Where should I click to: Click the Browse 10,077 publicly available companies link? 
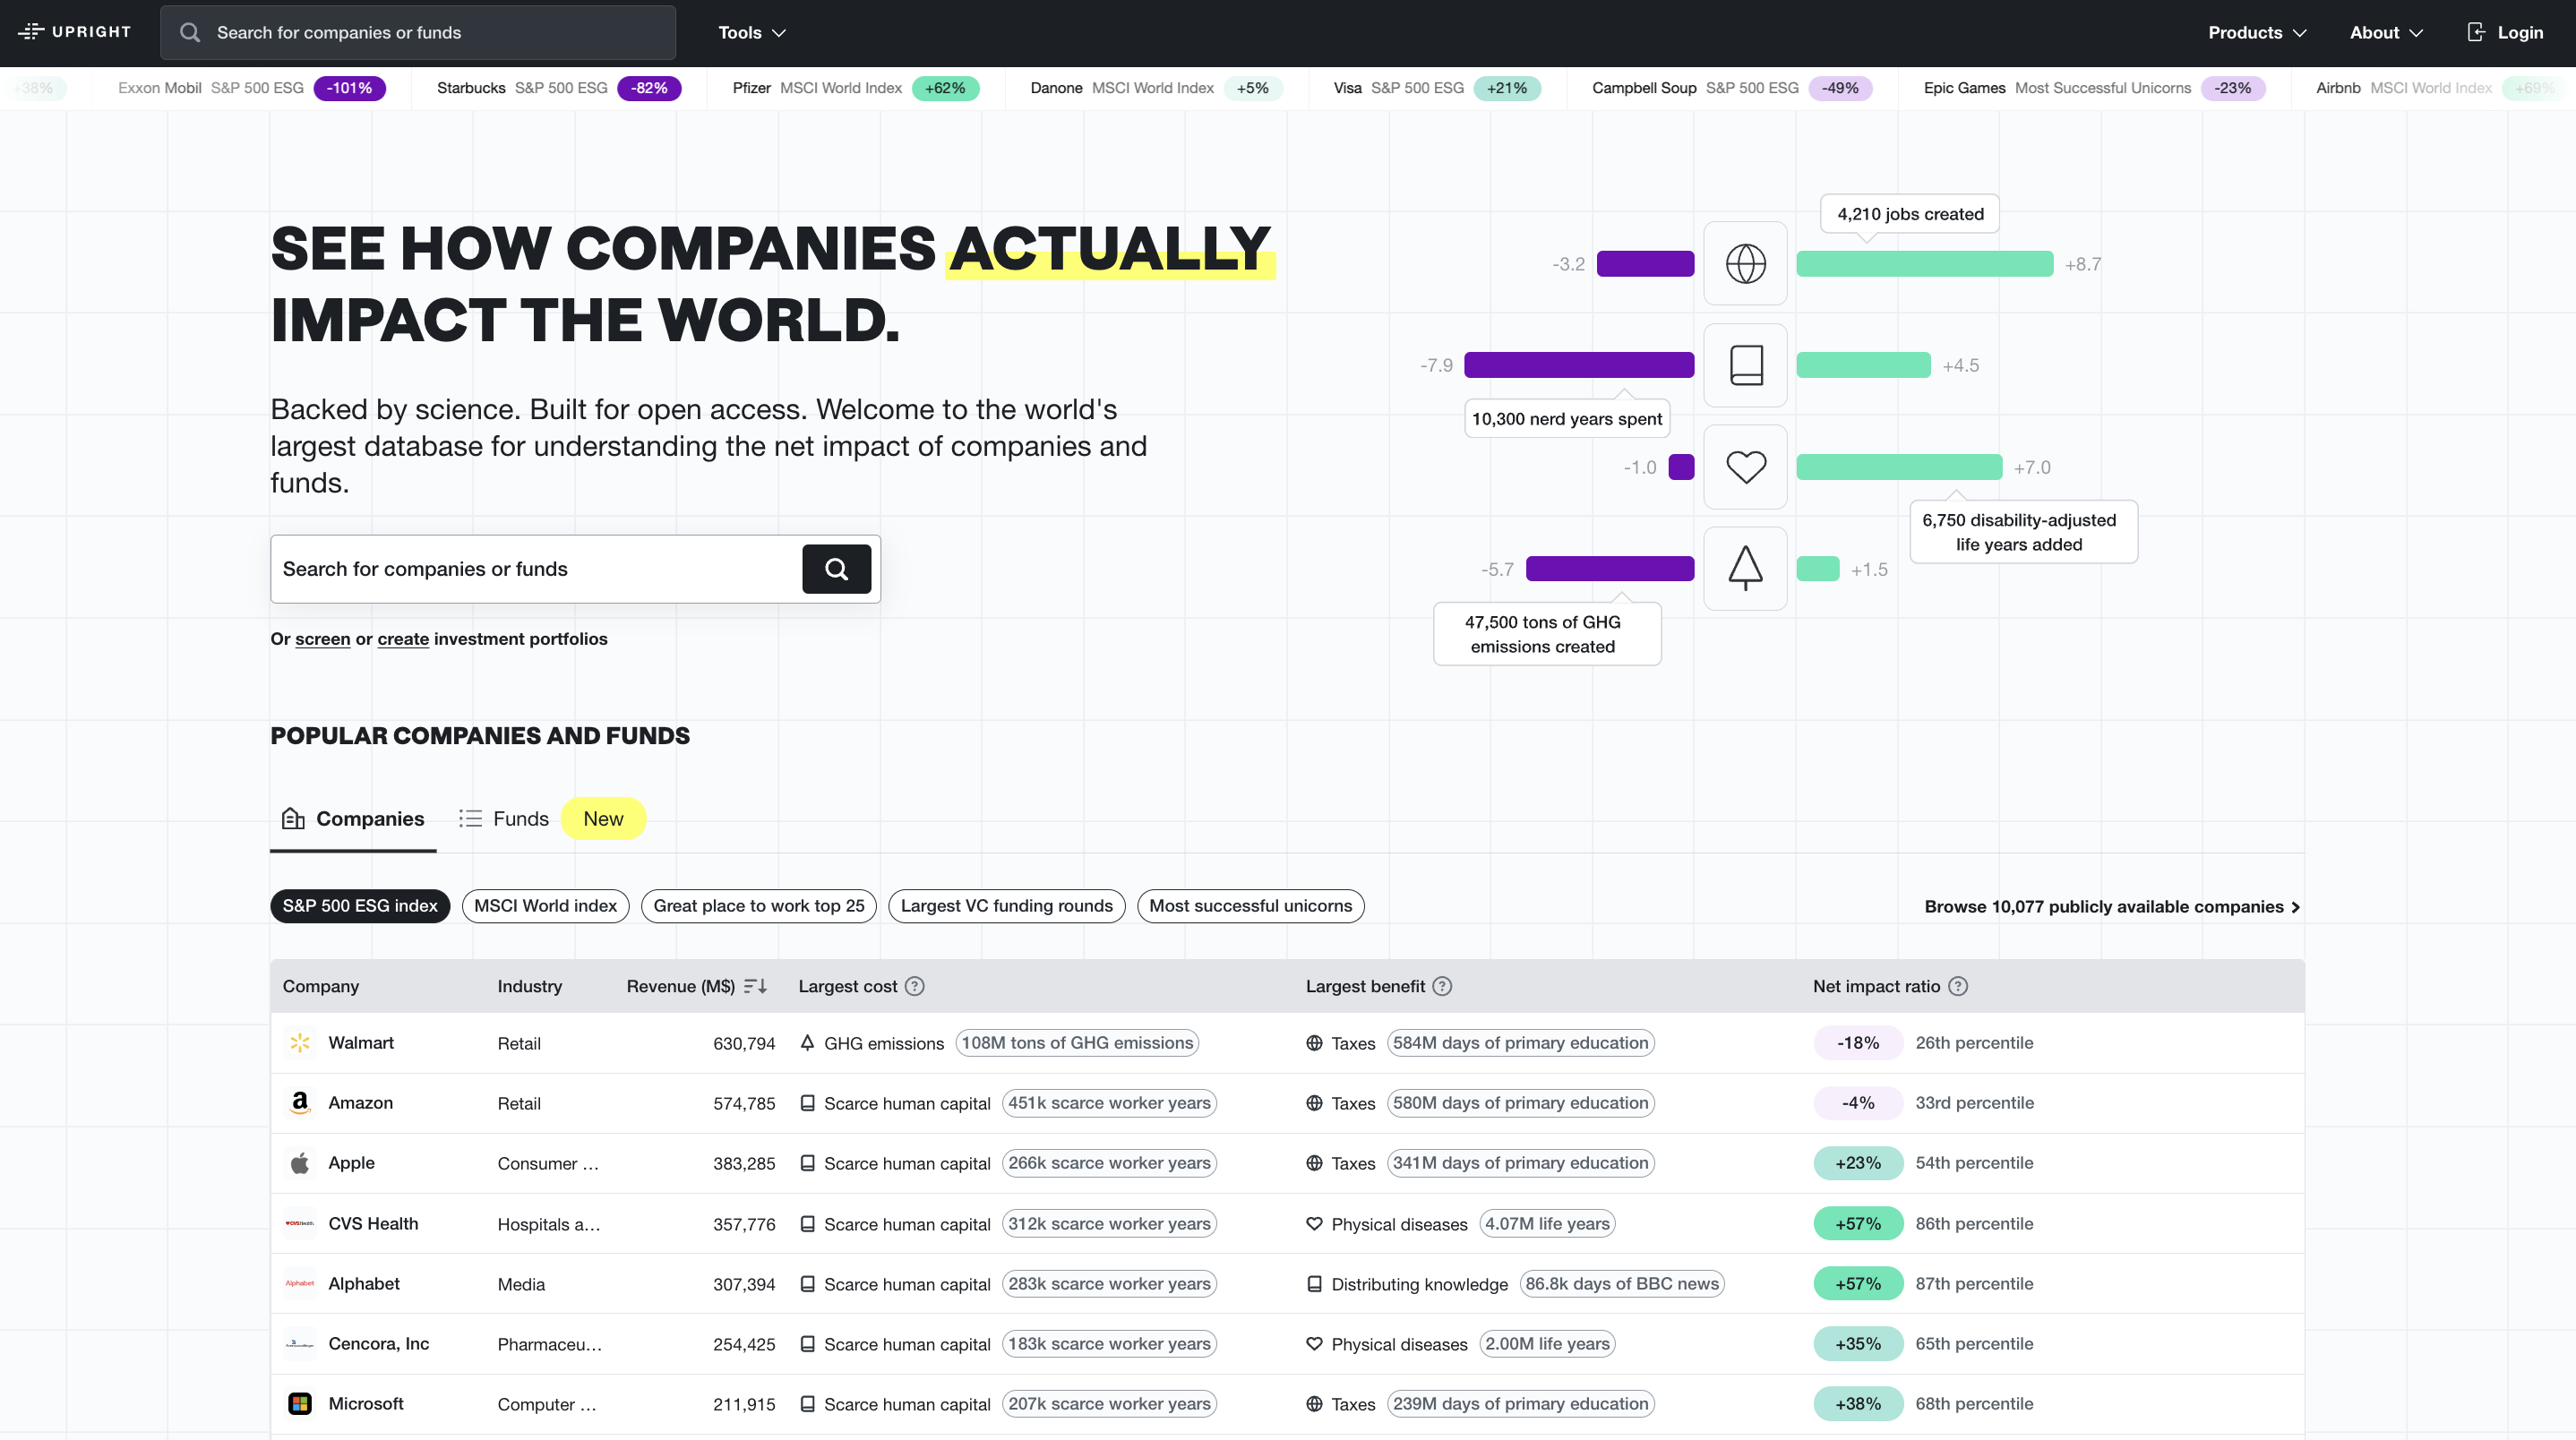coord(2110,906)
